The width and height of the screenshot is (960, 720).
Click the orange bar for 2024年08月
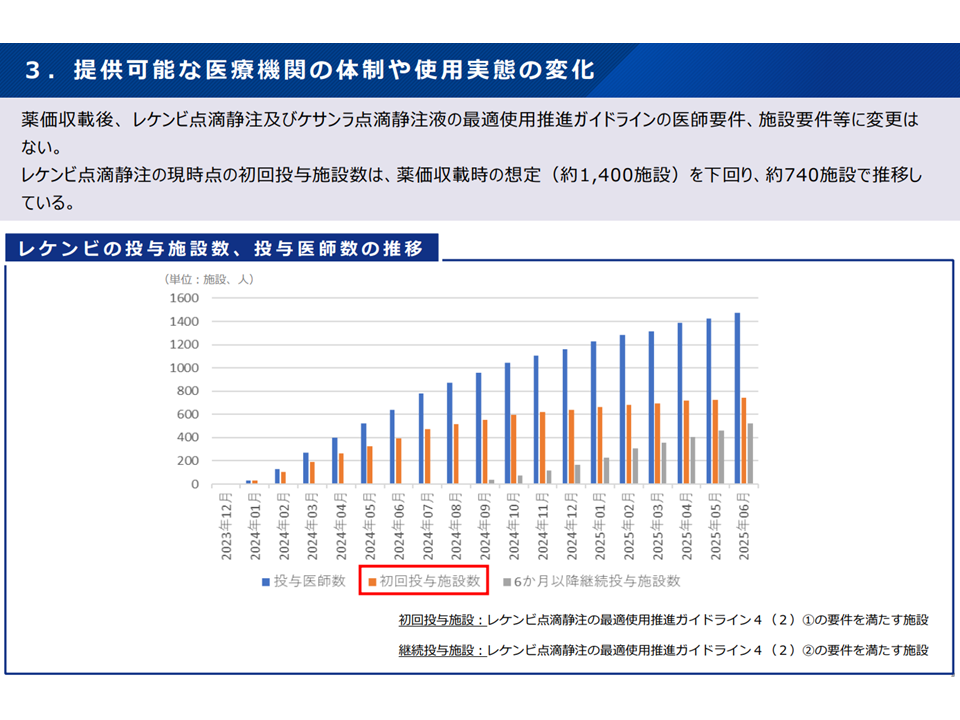coord(456,454)
